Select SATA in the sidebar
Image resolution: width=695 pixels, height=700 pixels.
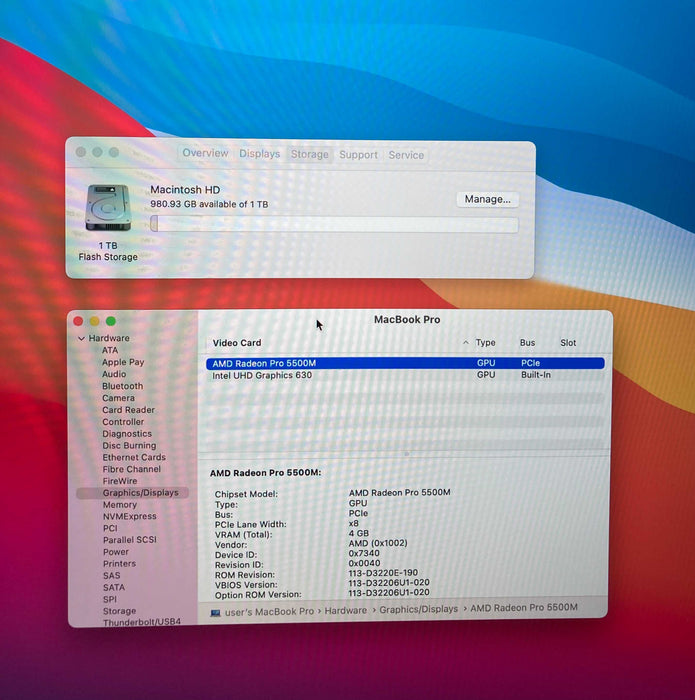tap(114, 588)
